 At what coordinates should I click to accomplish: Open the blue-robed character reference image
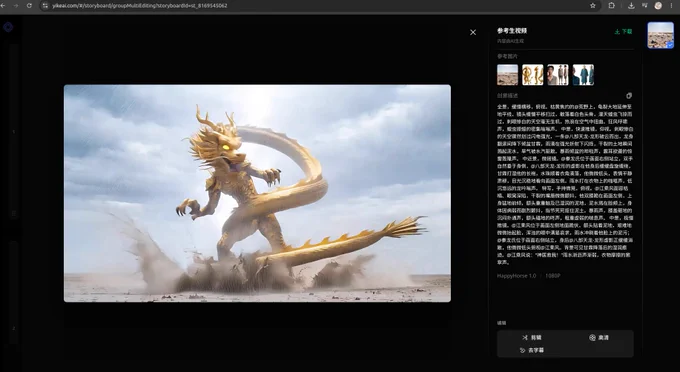583,75
